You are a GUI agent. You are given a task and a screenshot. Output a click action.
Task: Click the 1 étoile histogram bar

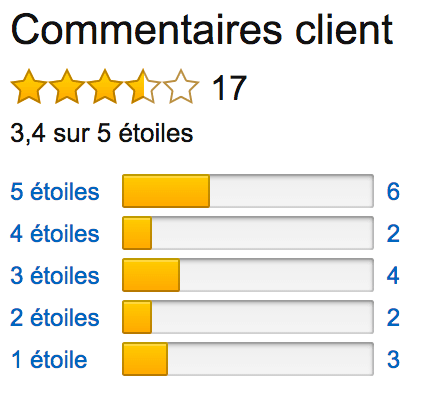click(x=248, y=359)
